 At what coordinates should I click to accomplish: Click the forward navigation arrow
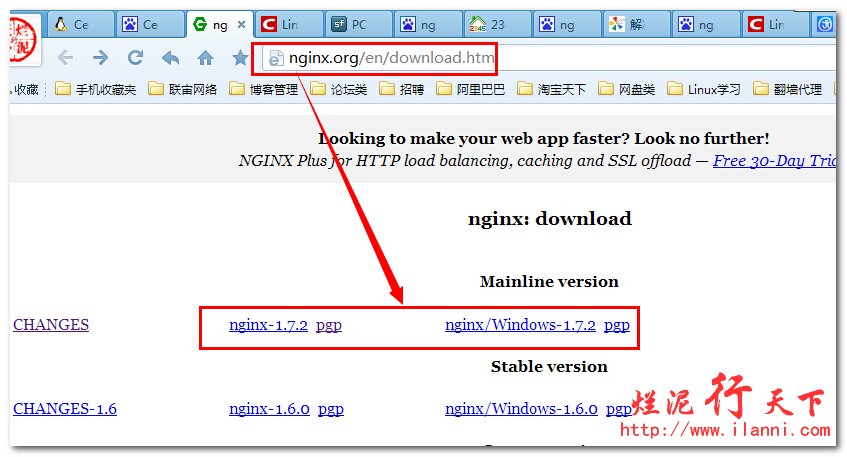[x=100, y=58]
